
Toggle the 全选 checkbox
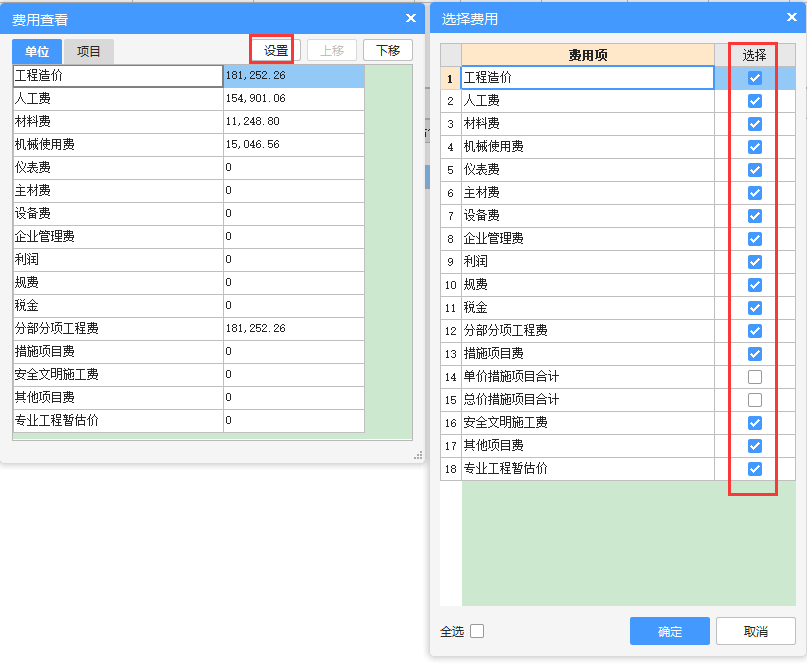[x=477, y=631]
